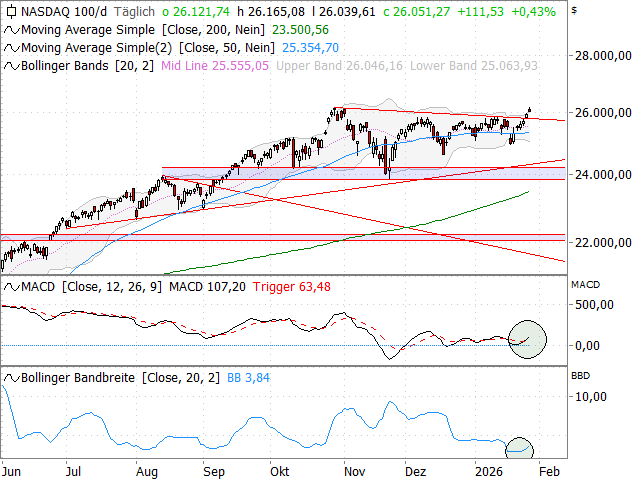Viewport: 640px width, 480px height.
Task: Click the Okt month label on time axis
Action: click(x=280, y=472)
